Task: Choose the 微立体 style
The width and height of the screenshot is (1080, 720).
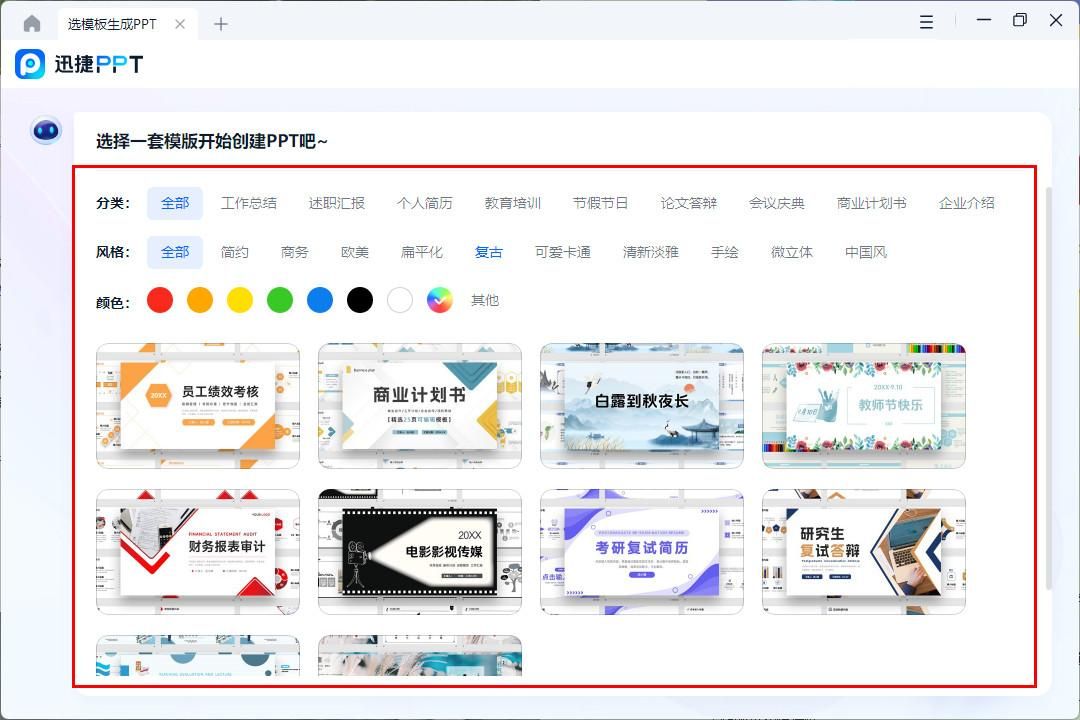Action: (792, 252)
